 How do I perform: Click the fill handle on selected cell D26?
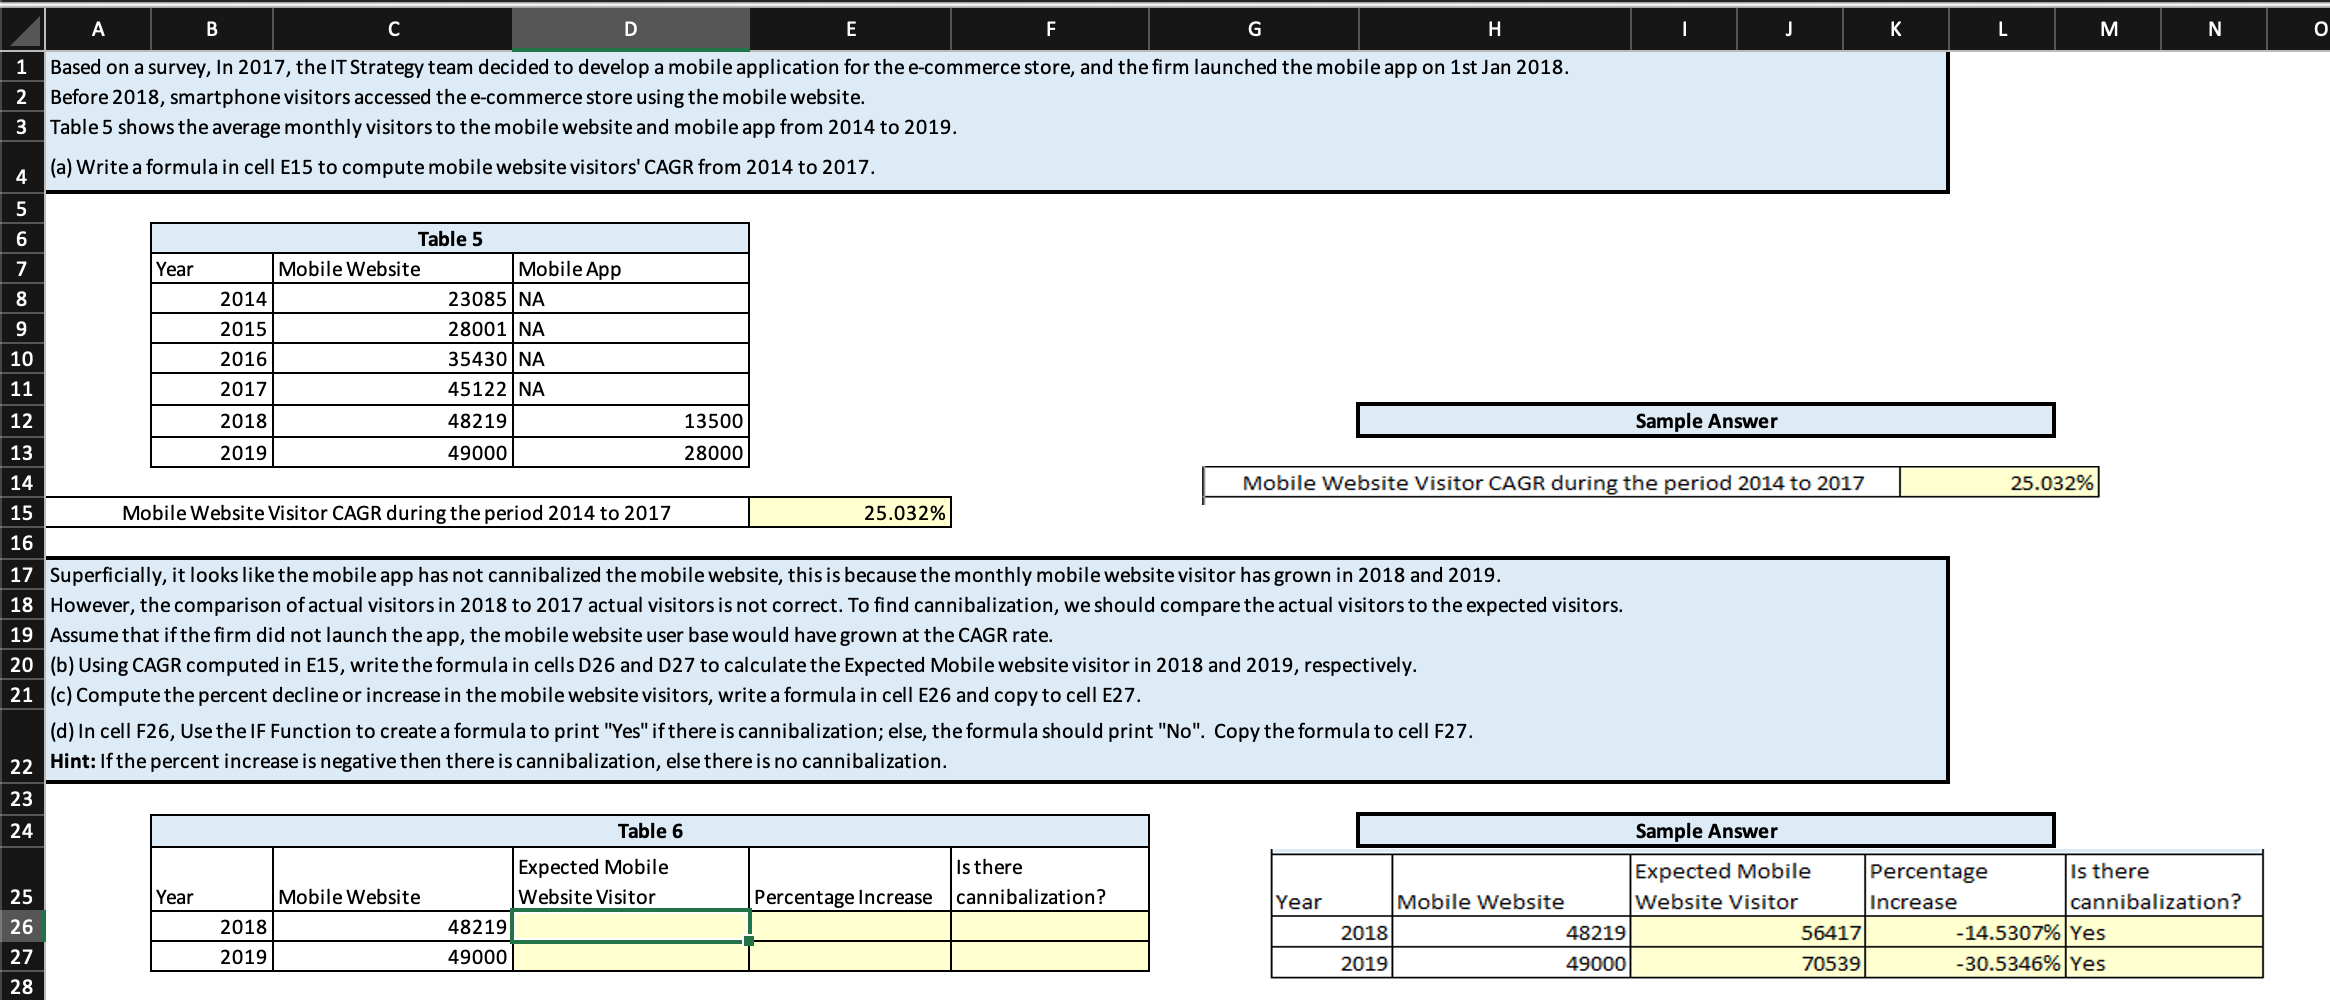tap(747, 942)
